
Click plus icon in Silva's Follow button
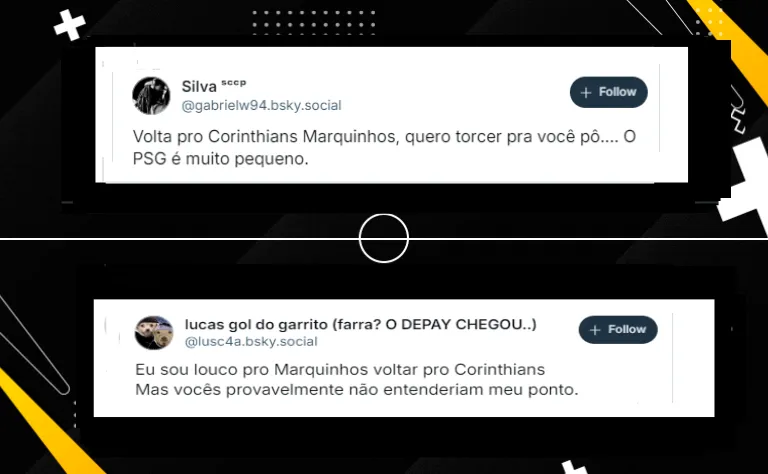tap(586, 93)
